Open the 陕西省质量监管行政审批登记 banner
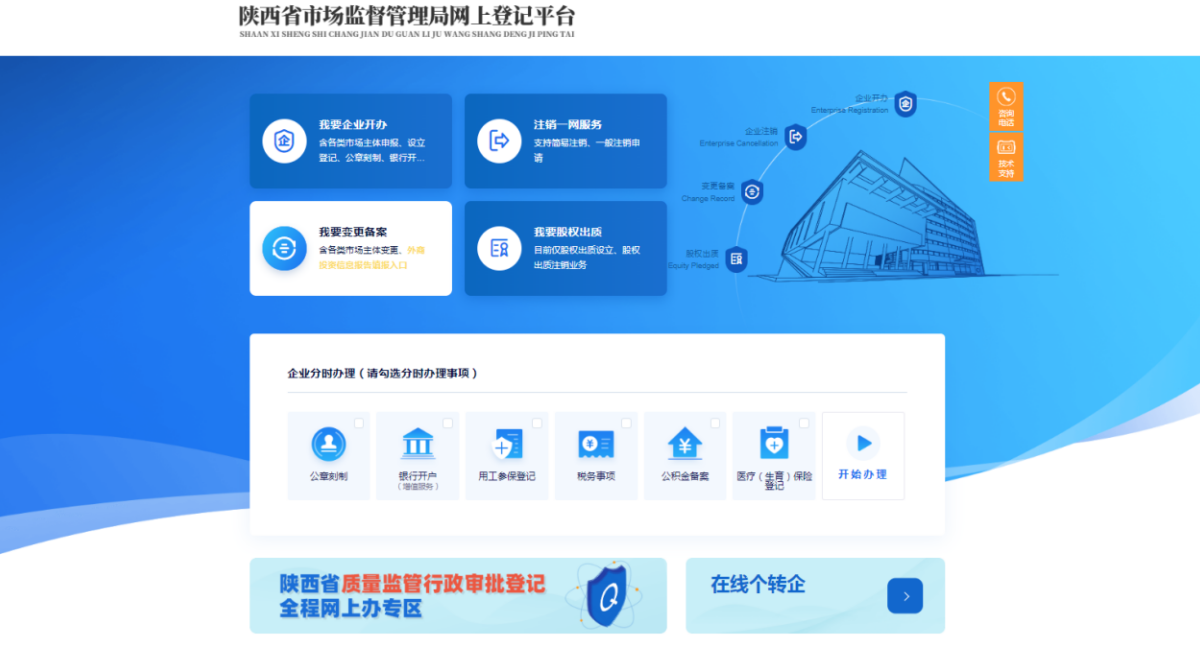The width and height of the screenshot is (1200, 661). [457, 596]
